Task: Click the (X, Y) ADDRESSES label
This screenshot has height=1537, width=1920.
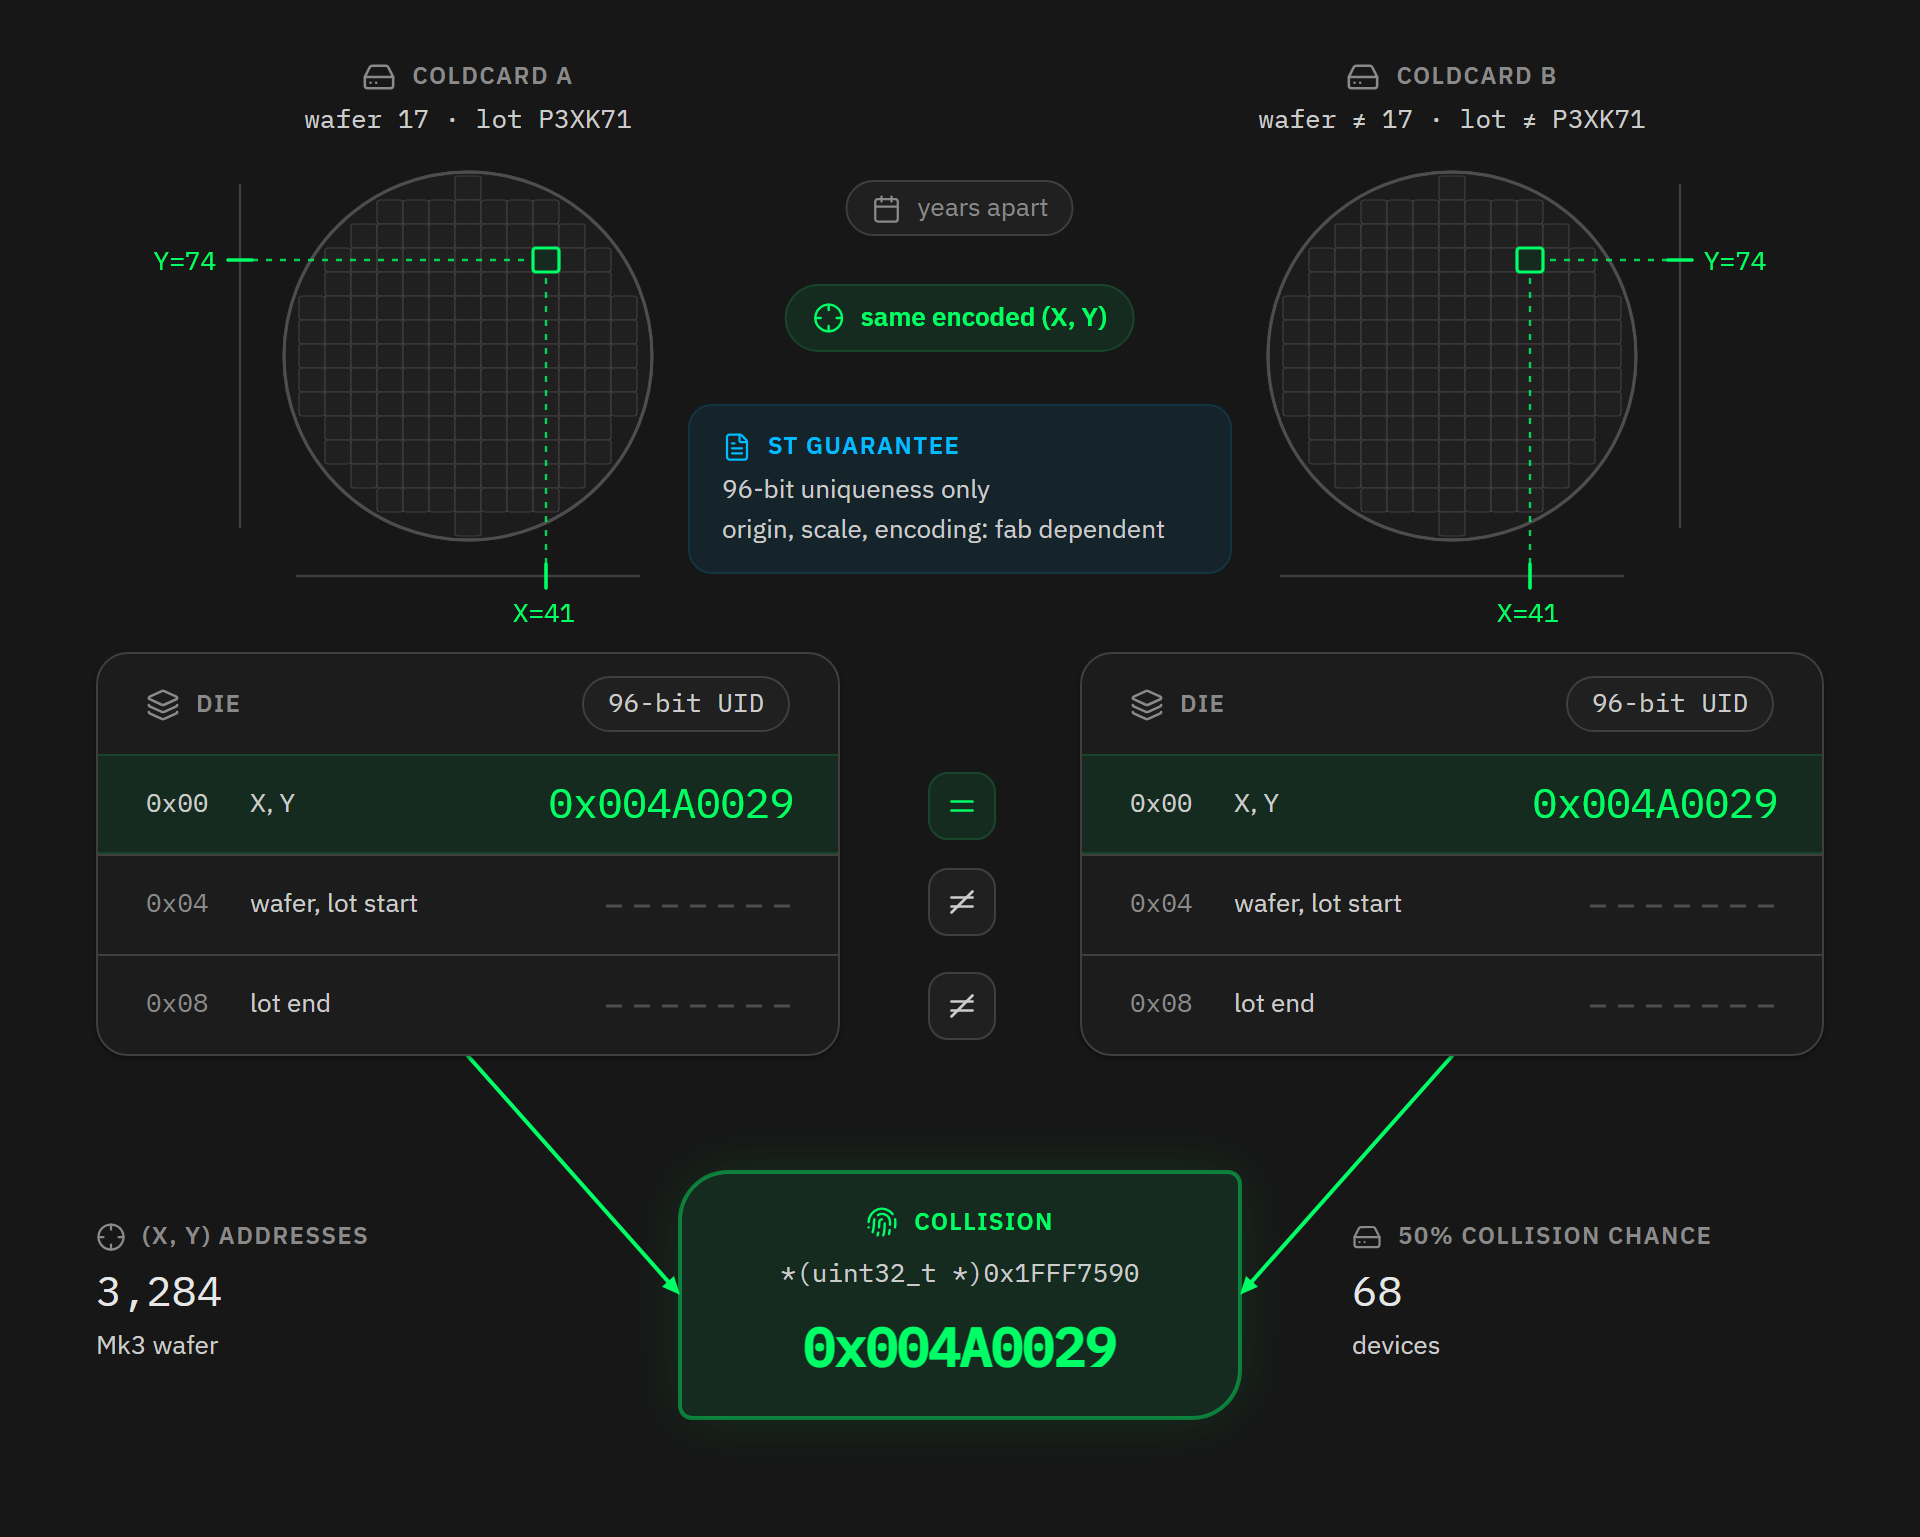Action: click(255, 1236)
